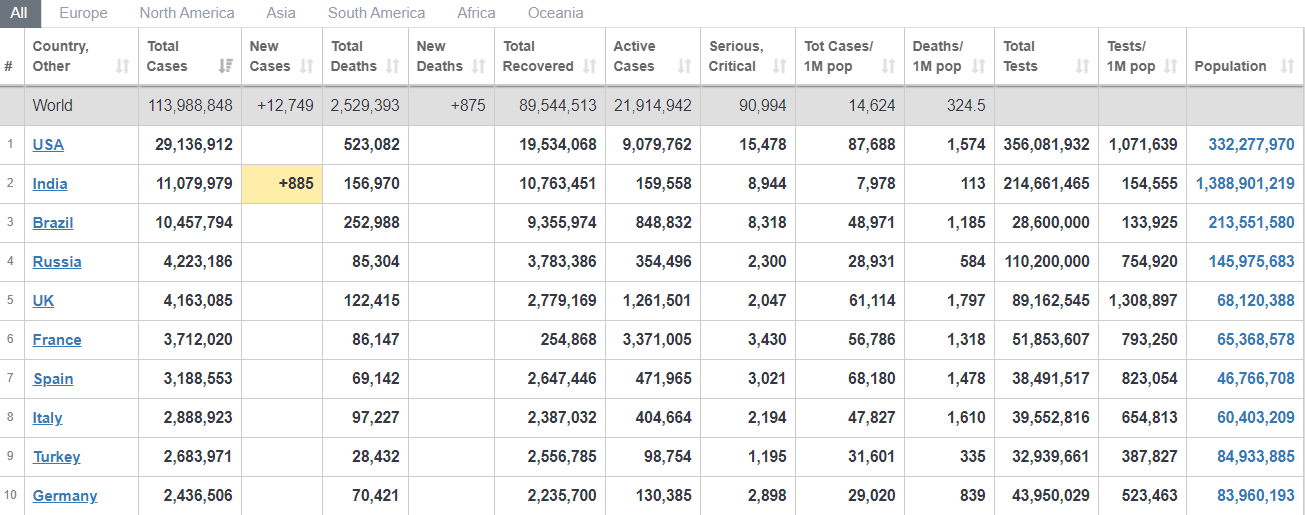The height and width of the screenshot is (515, 1305).
Task: Sort table by Total Cases column icon
Action: click(226, 67)
